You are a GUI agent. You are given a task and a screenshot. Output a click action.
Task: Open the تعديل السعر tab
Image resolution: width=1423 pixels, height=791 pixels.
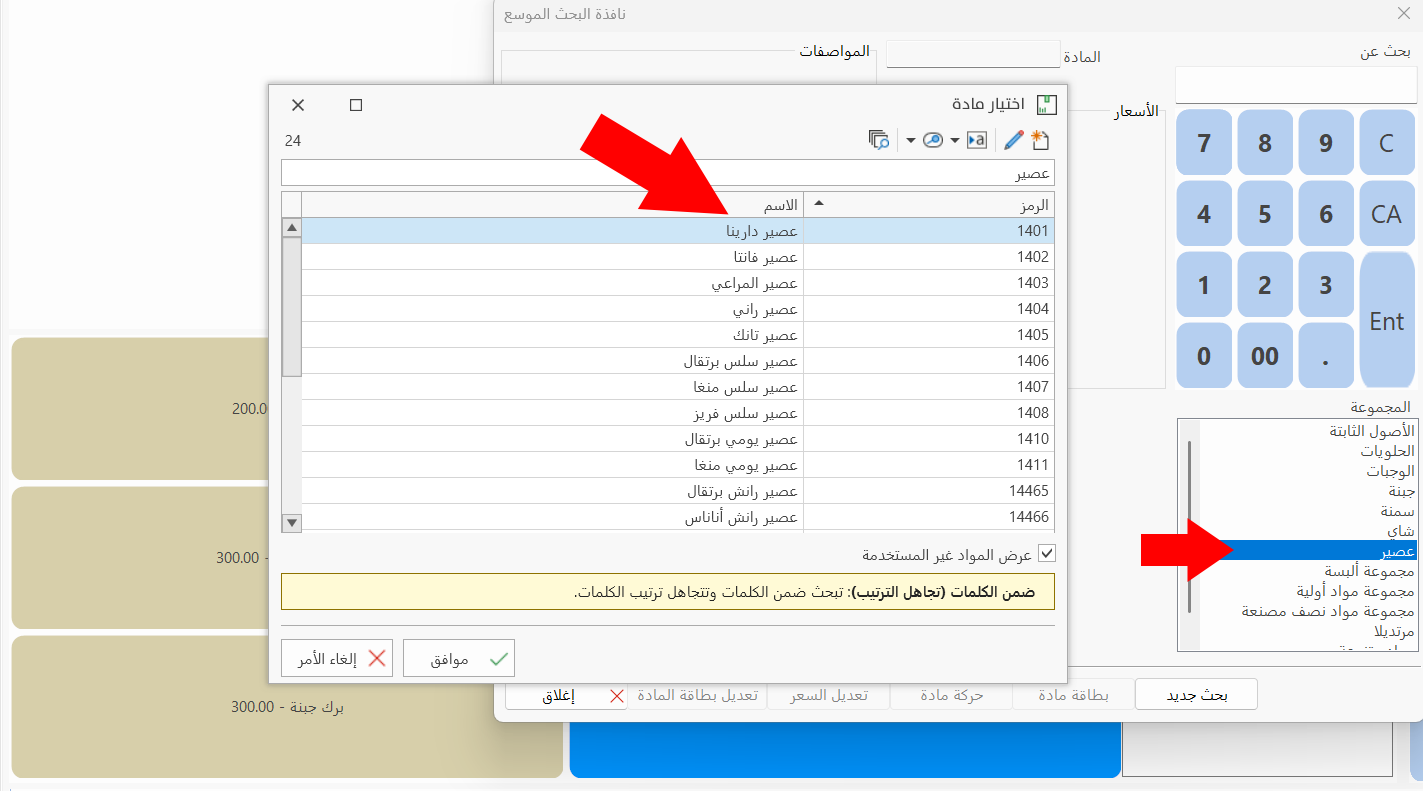(829, 695)
